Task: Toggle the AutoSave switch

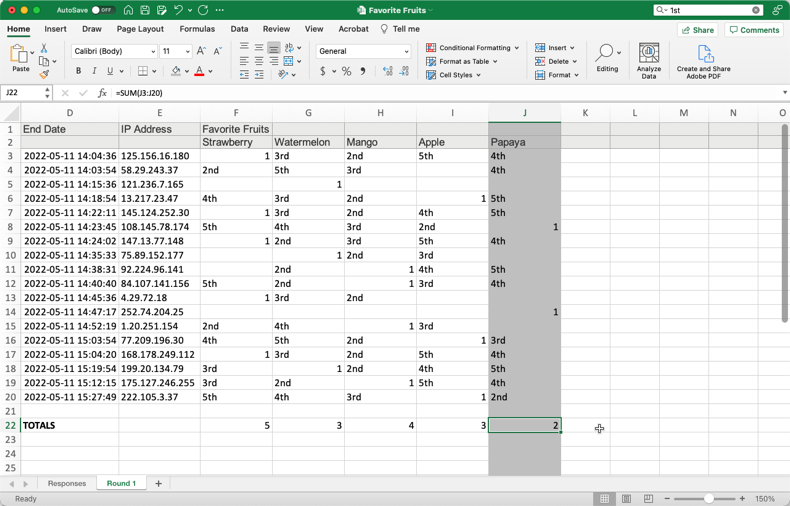Action: (x=102, y=10)
